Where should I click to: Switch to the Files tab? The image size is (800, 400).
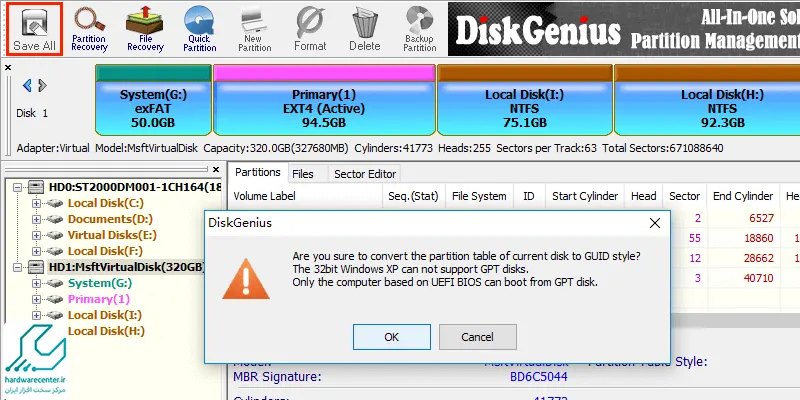click(x=303, y=174)
